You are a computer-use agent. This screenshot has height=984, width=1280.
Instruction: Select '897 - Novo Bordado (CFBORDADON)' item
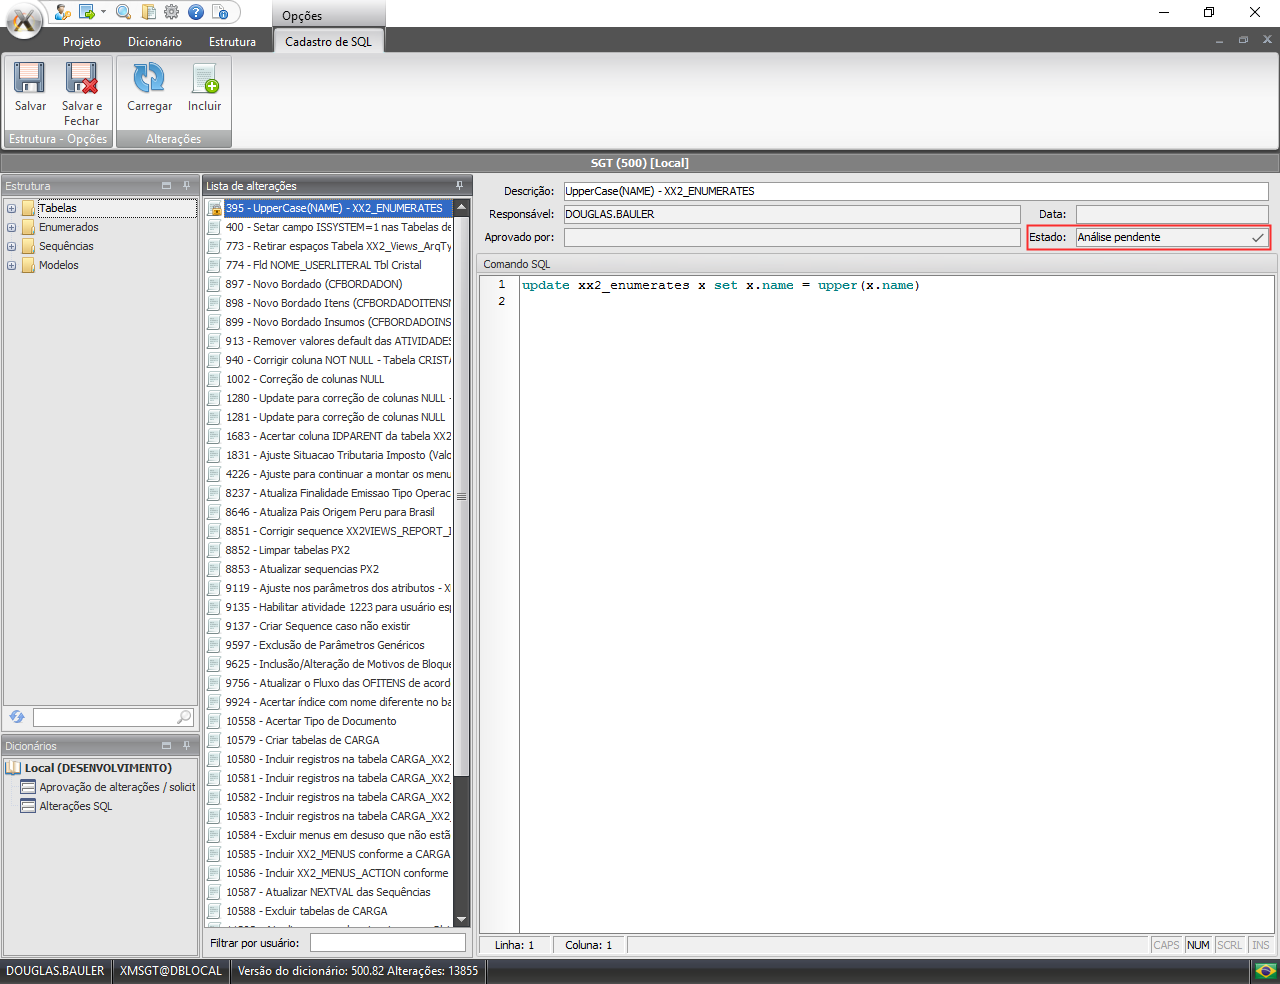click(x=329, y=284)
